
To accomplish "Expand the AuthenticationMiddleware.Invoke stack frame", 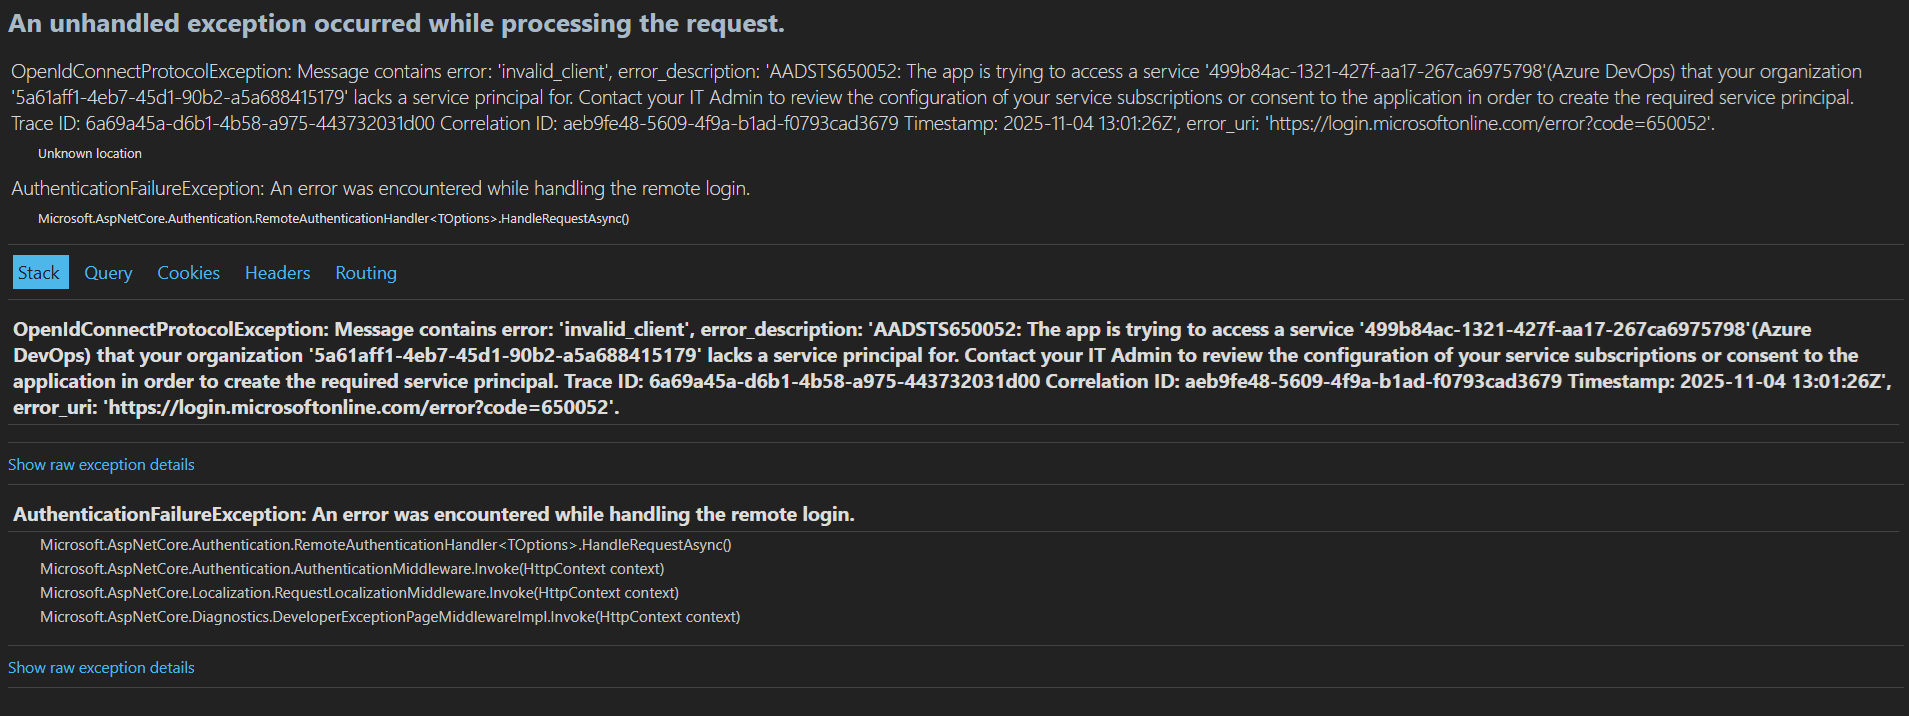I will (x=352, y=569).
